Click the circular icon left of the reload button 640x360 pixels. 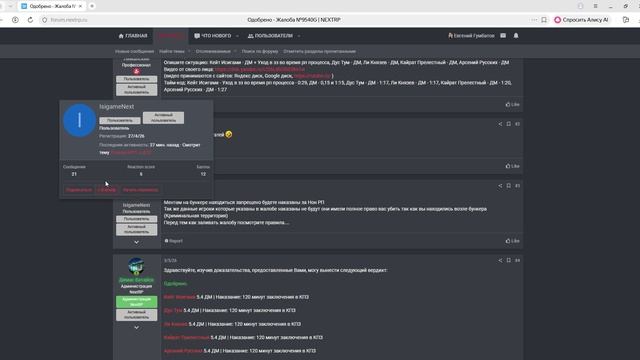click(15, 20)
